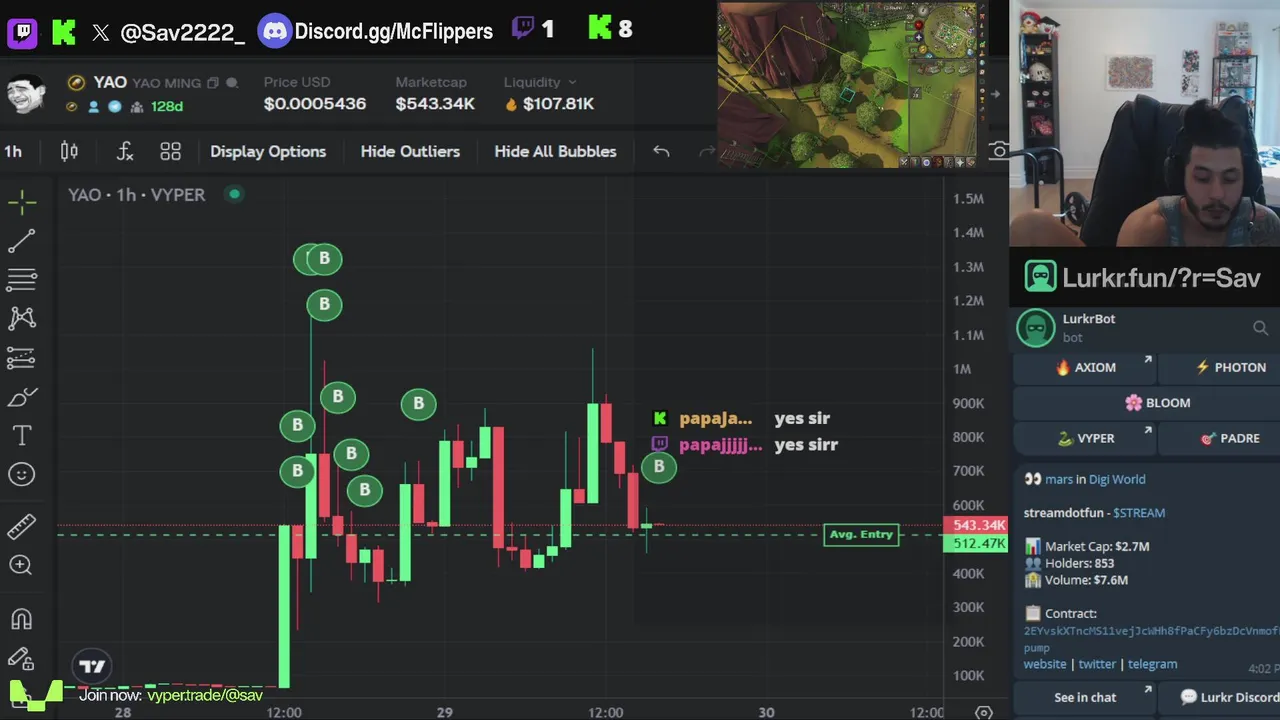Click the Kick logo in stream header
This screenshot has width=1280, height=720.
click(x=64, y=31)
